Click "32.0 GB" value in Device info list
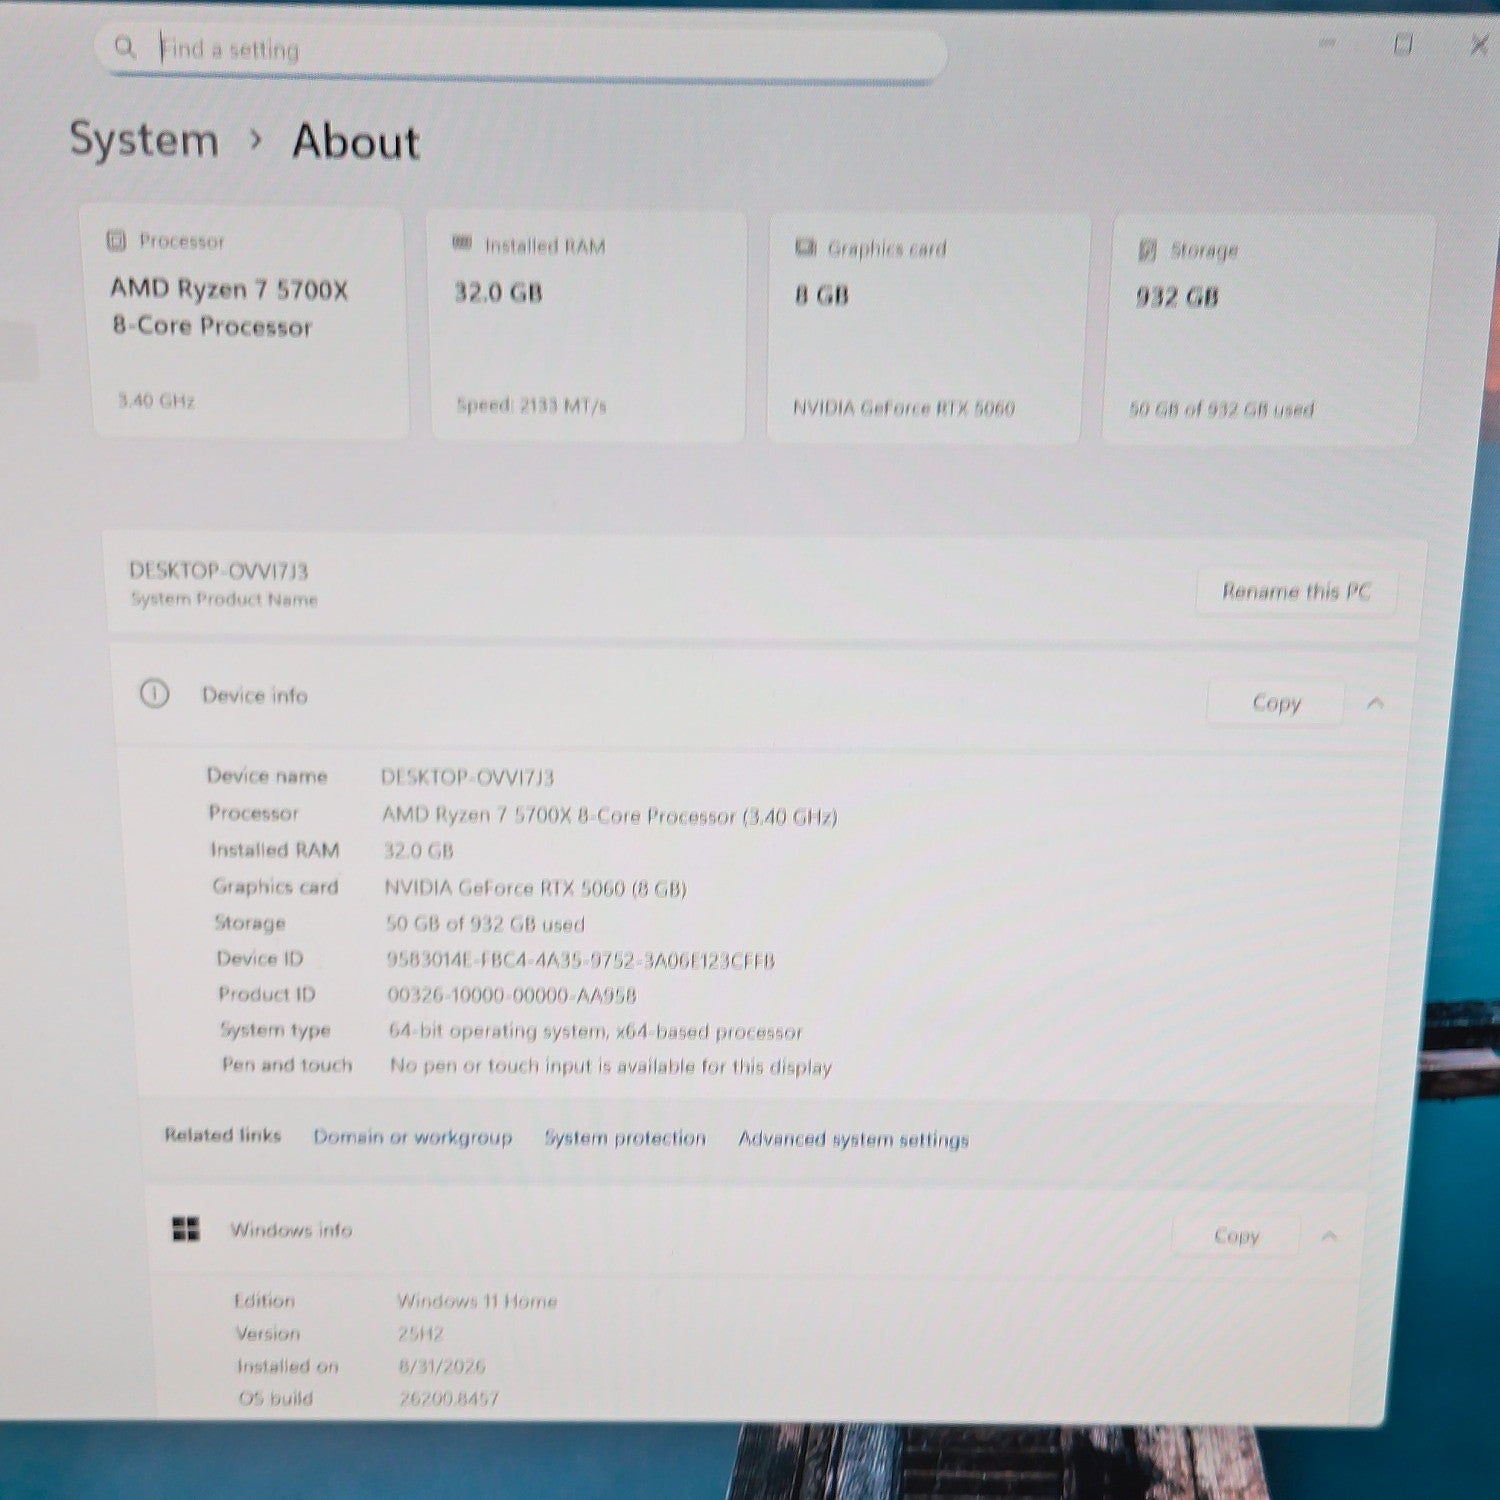 (x=419, y=851)
